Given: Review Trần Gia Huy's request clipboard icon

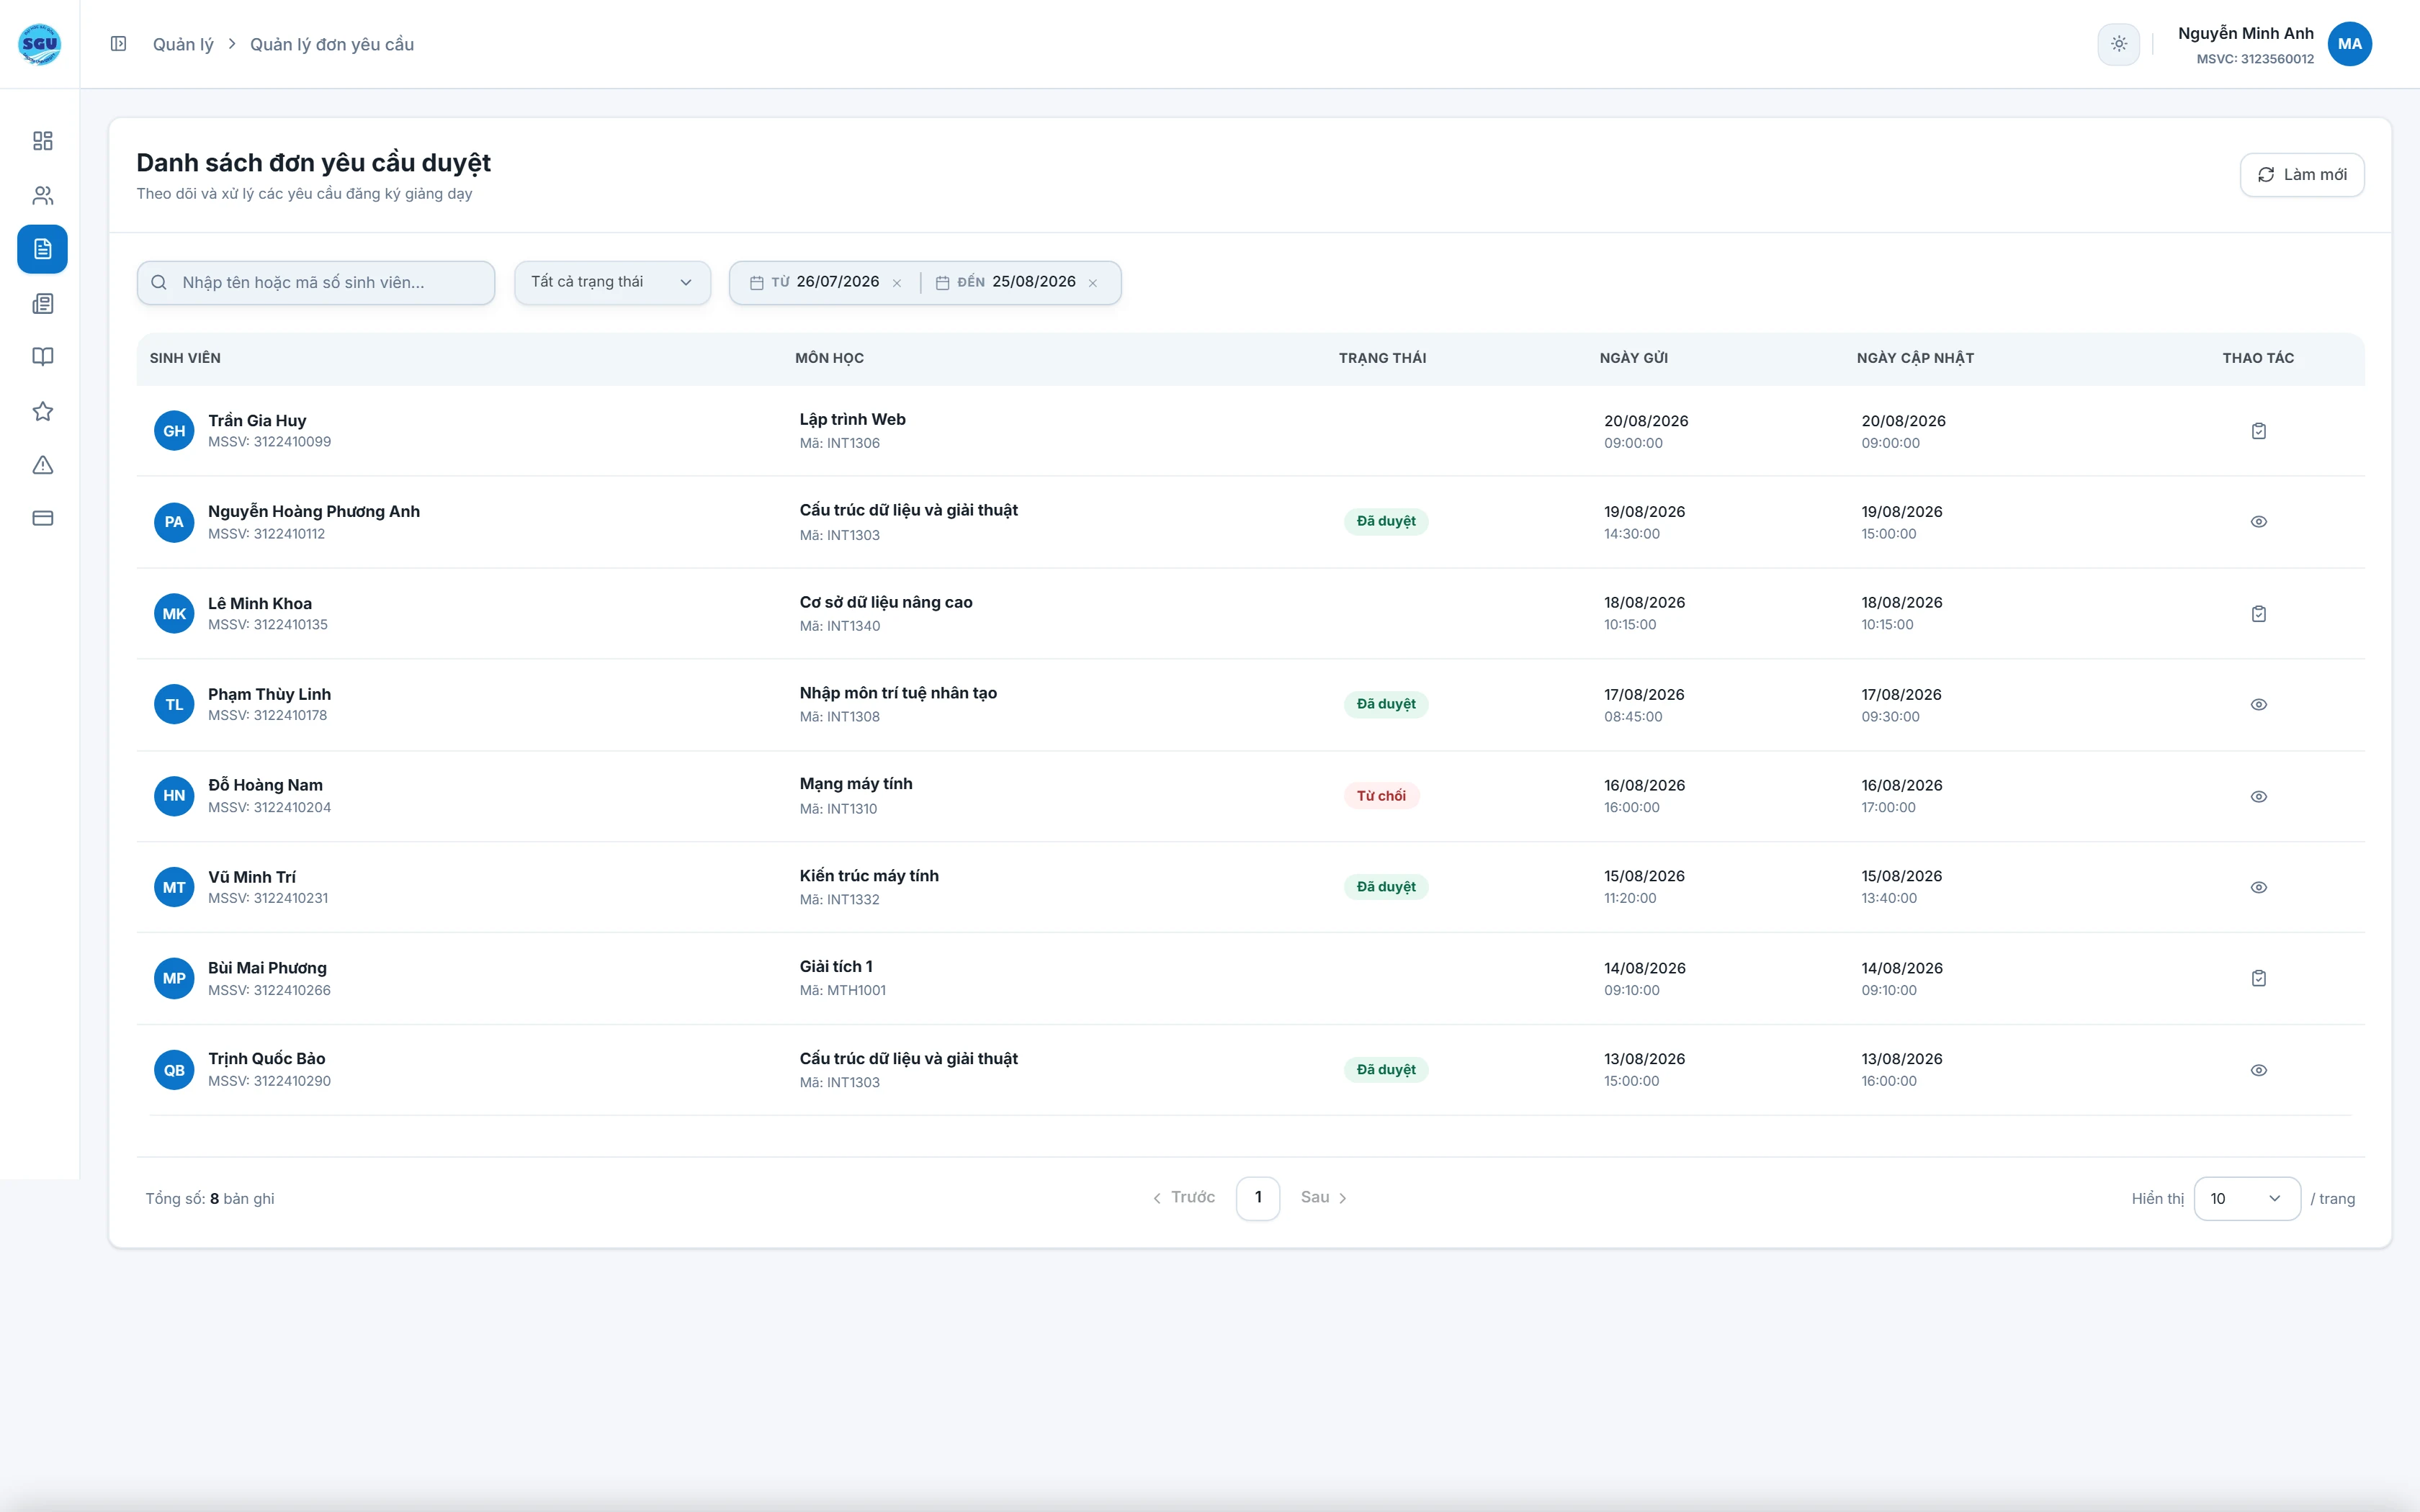Looking at the screenshot, I should coord(2258,431).
